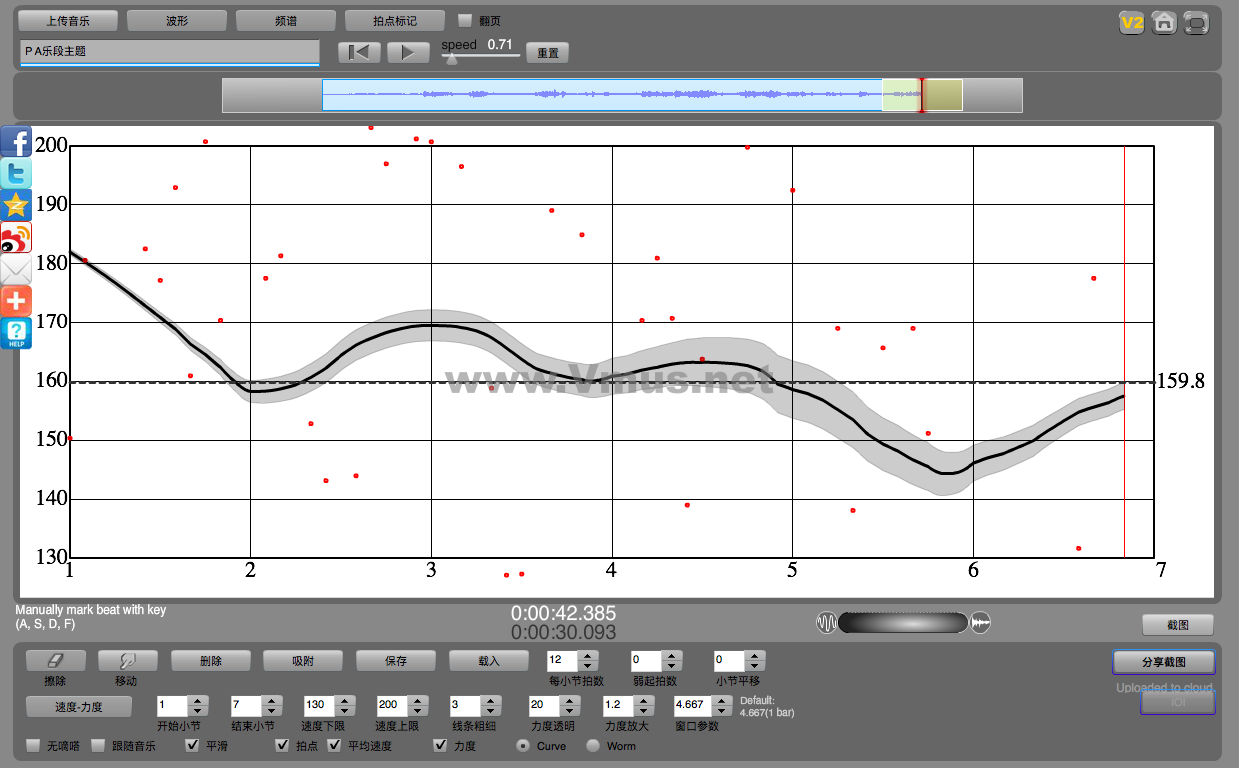Click the 每小节拍数 stepper arrows
Image resolution: width=1239 pixels, height=768 pixels.
(x=588, y=661)
